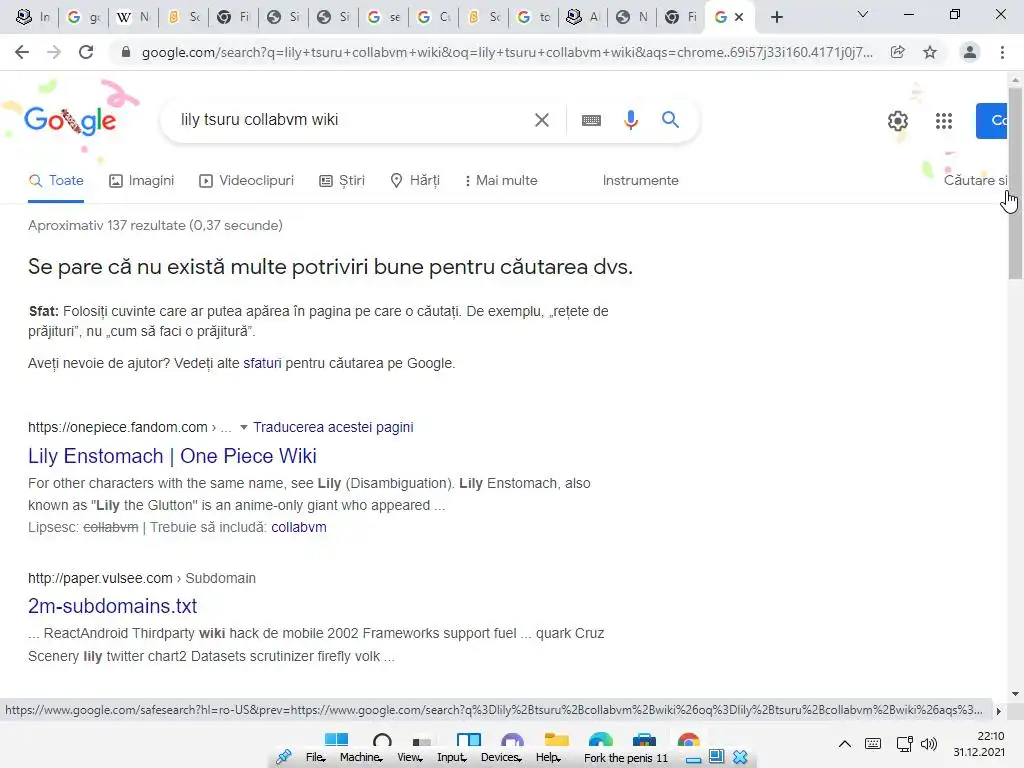Open File Explorer from the taskbar
Screen dimensions: 1024x768
[556, 741]
